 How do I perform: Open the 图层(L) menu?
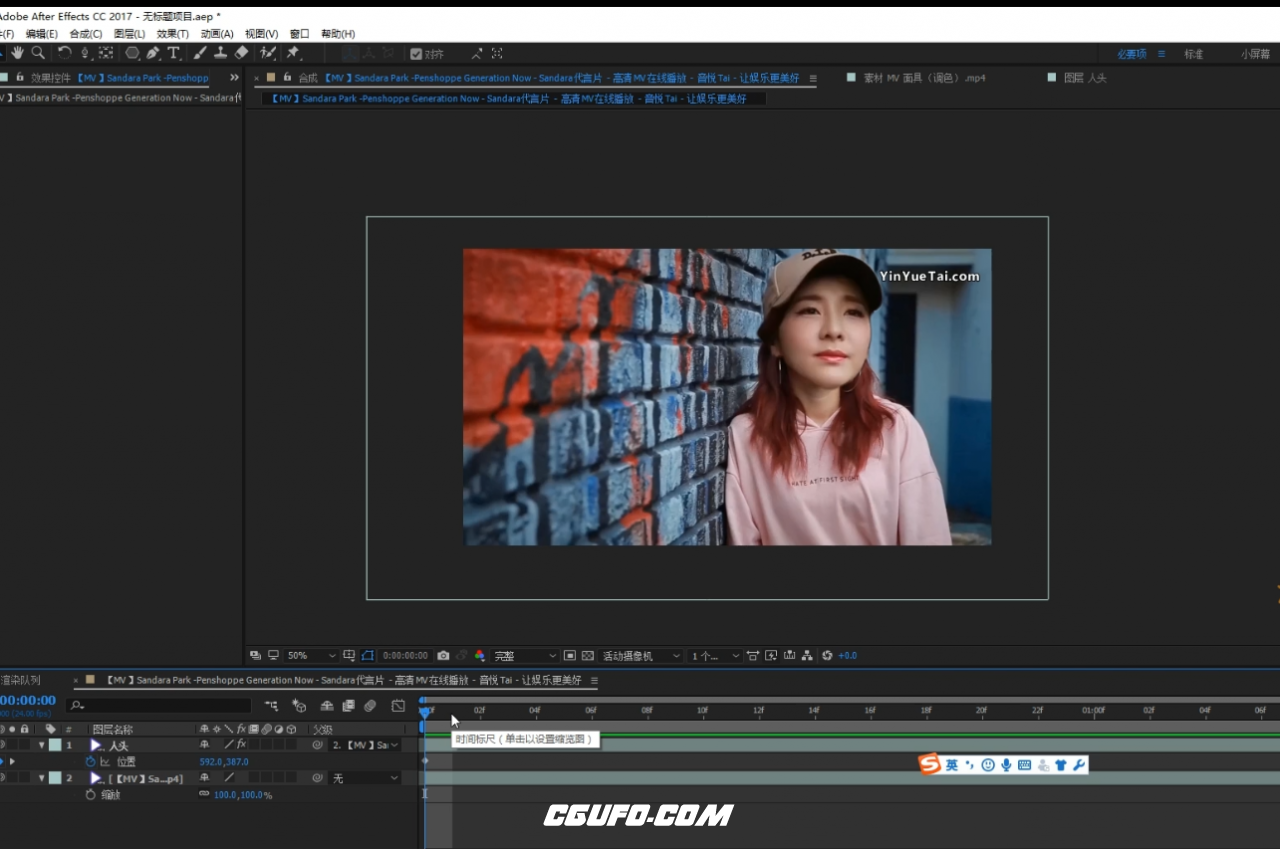pyautogui.click(x=129, y=34)
